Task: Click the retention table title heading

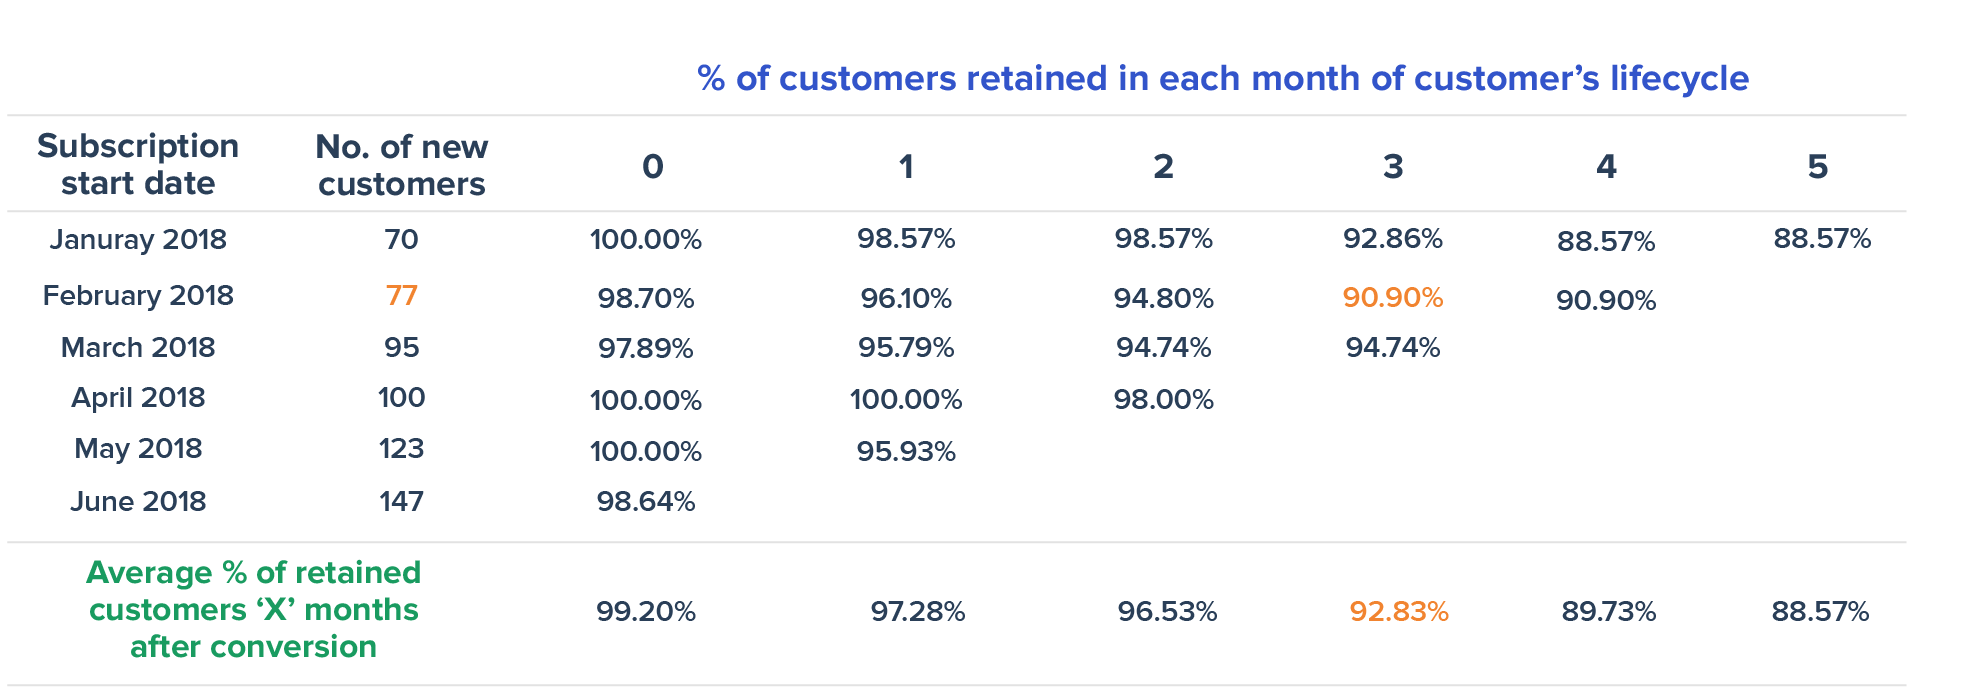Action: tap(1222, 78)
